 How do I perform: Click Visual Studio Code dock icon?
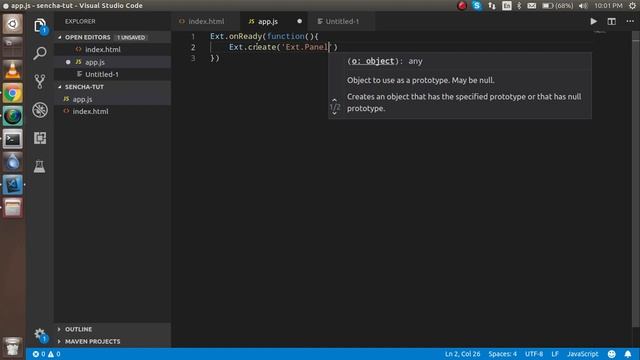[x=13, y=185]
